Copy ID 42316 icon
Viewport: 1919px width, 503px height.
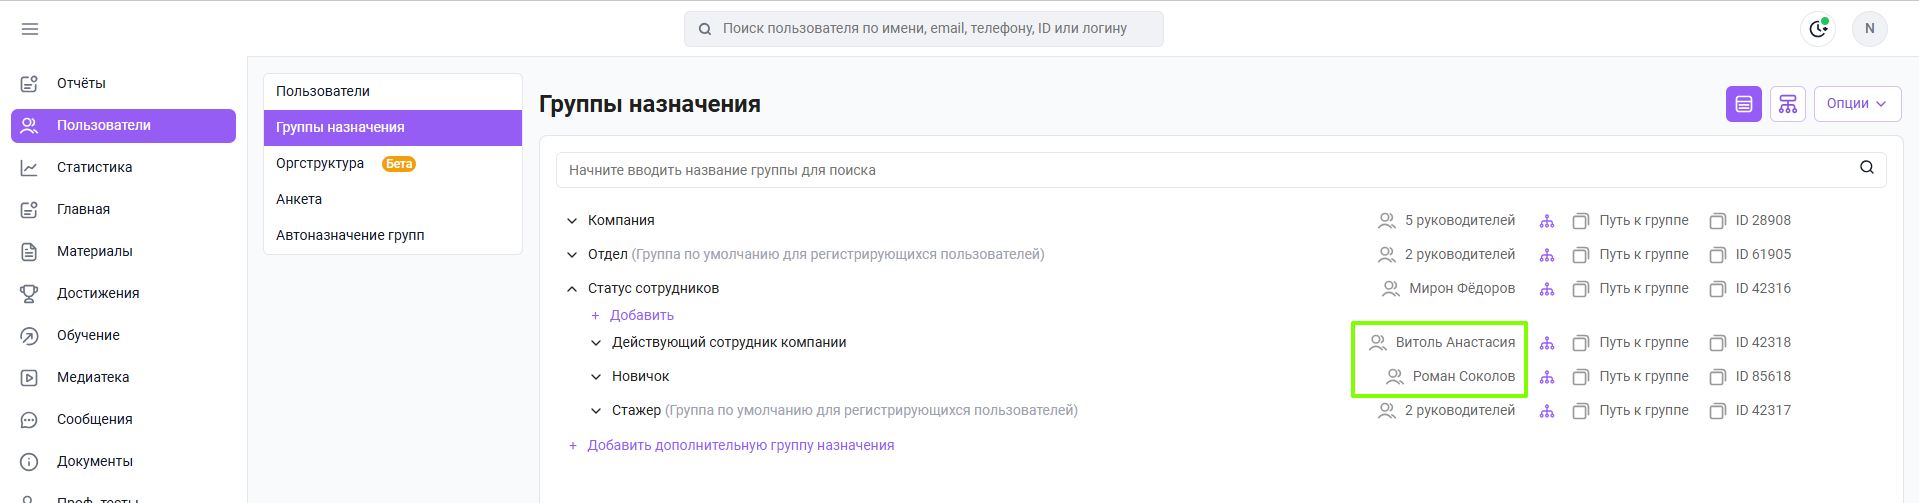[1718, 289]
